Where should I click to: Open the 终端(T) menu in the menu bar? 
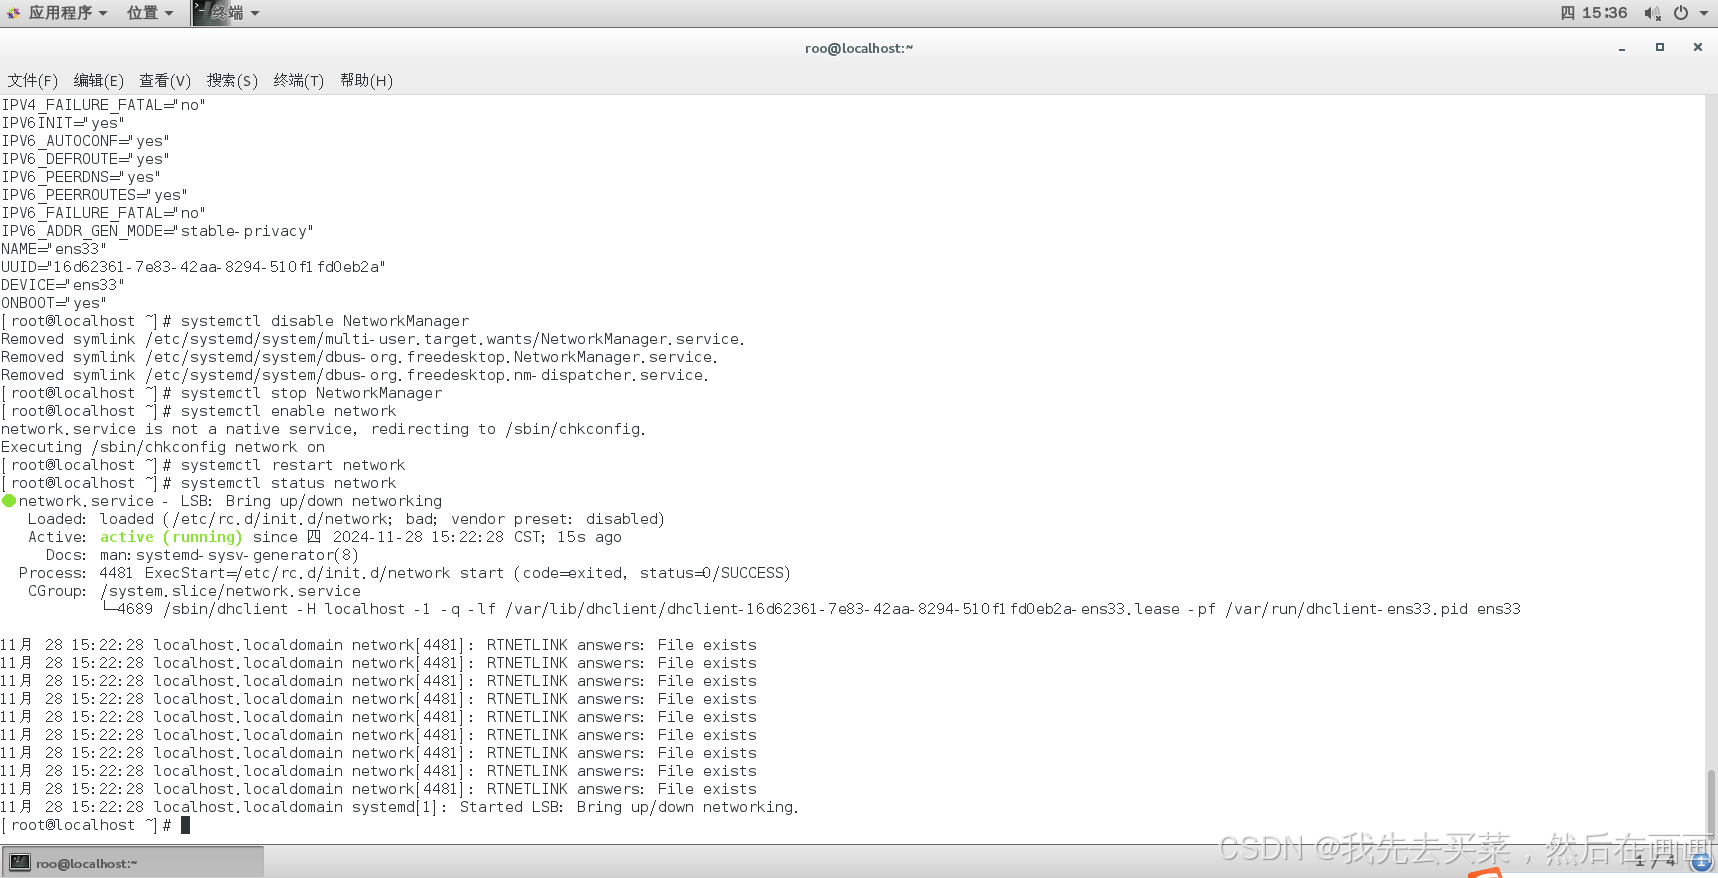coord(299,80)
